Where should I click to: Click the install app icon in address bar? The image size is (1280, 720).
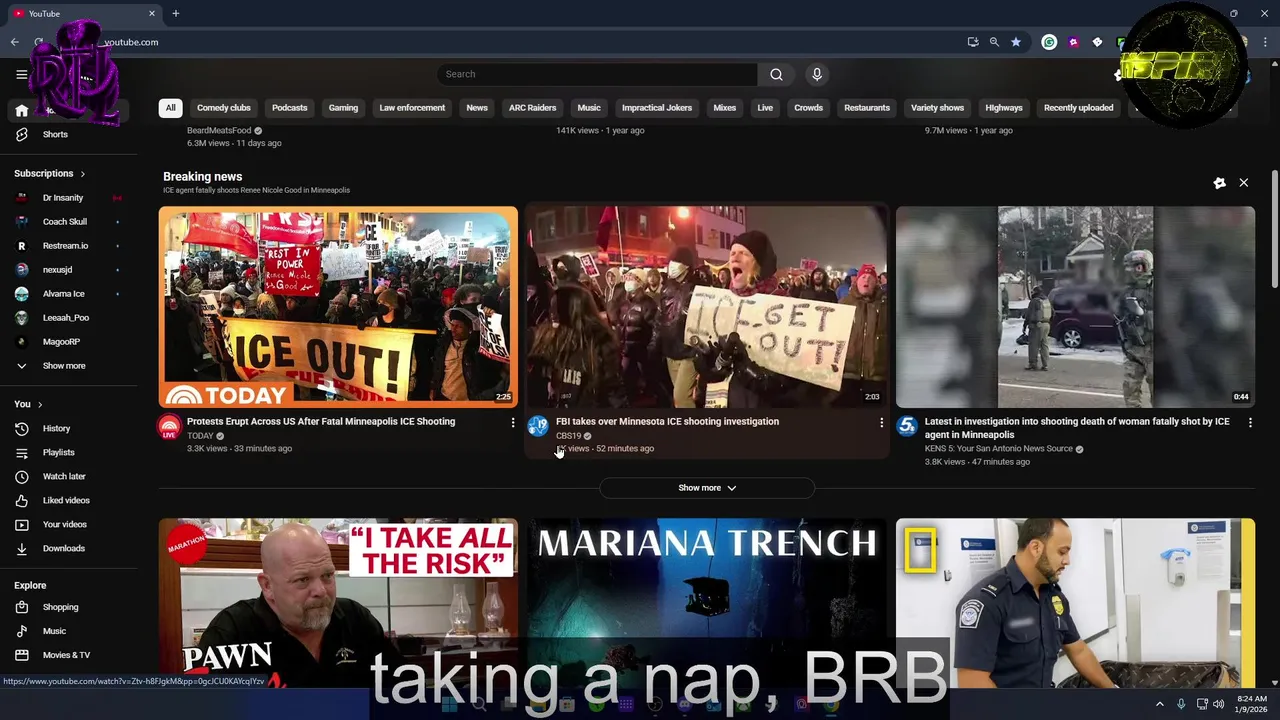973,42
